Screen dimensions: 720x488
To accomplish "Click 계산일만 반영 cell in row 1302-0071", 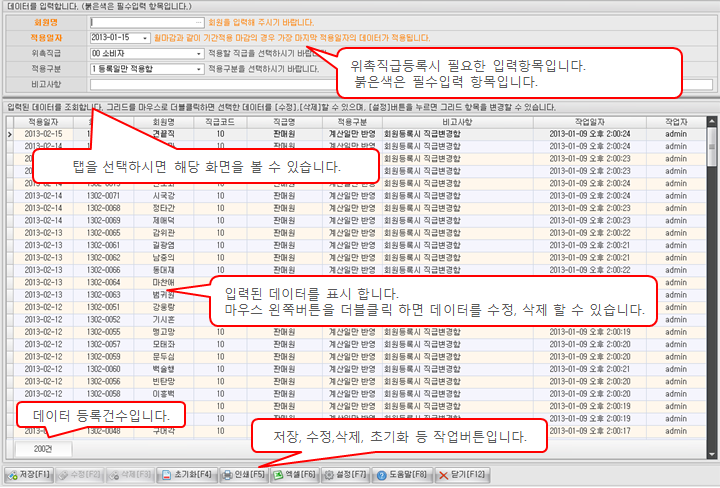I will 352,196.
